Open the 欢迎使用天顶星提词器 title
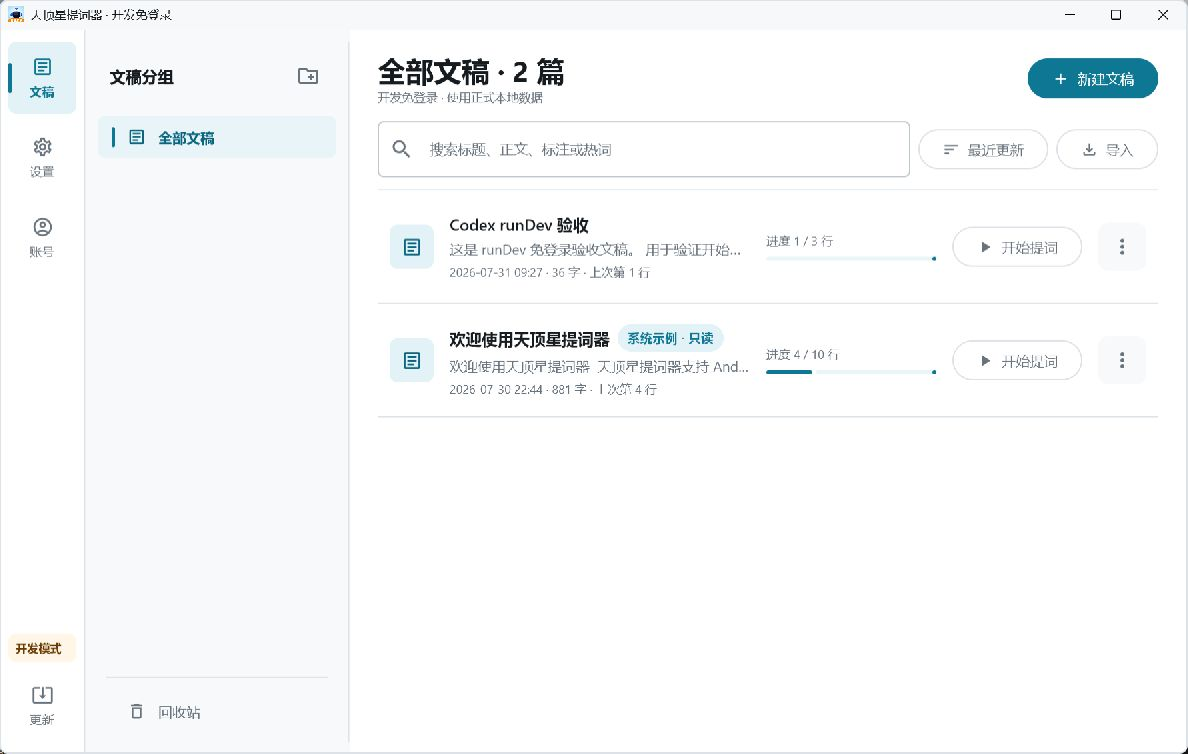 point(529,339)
